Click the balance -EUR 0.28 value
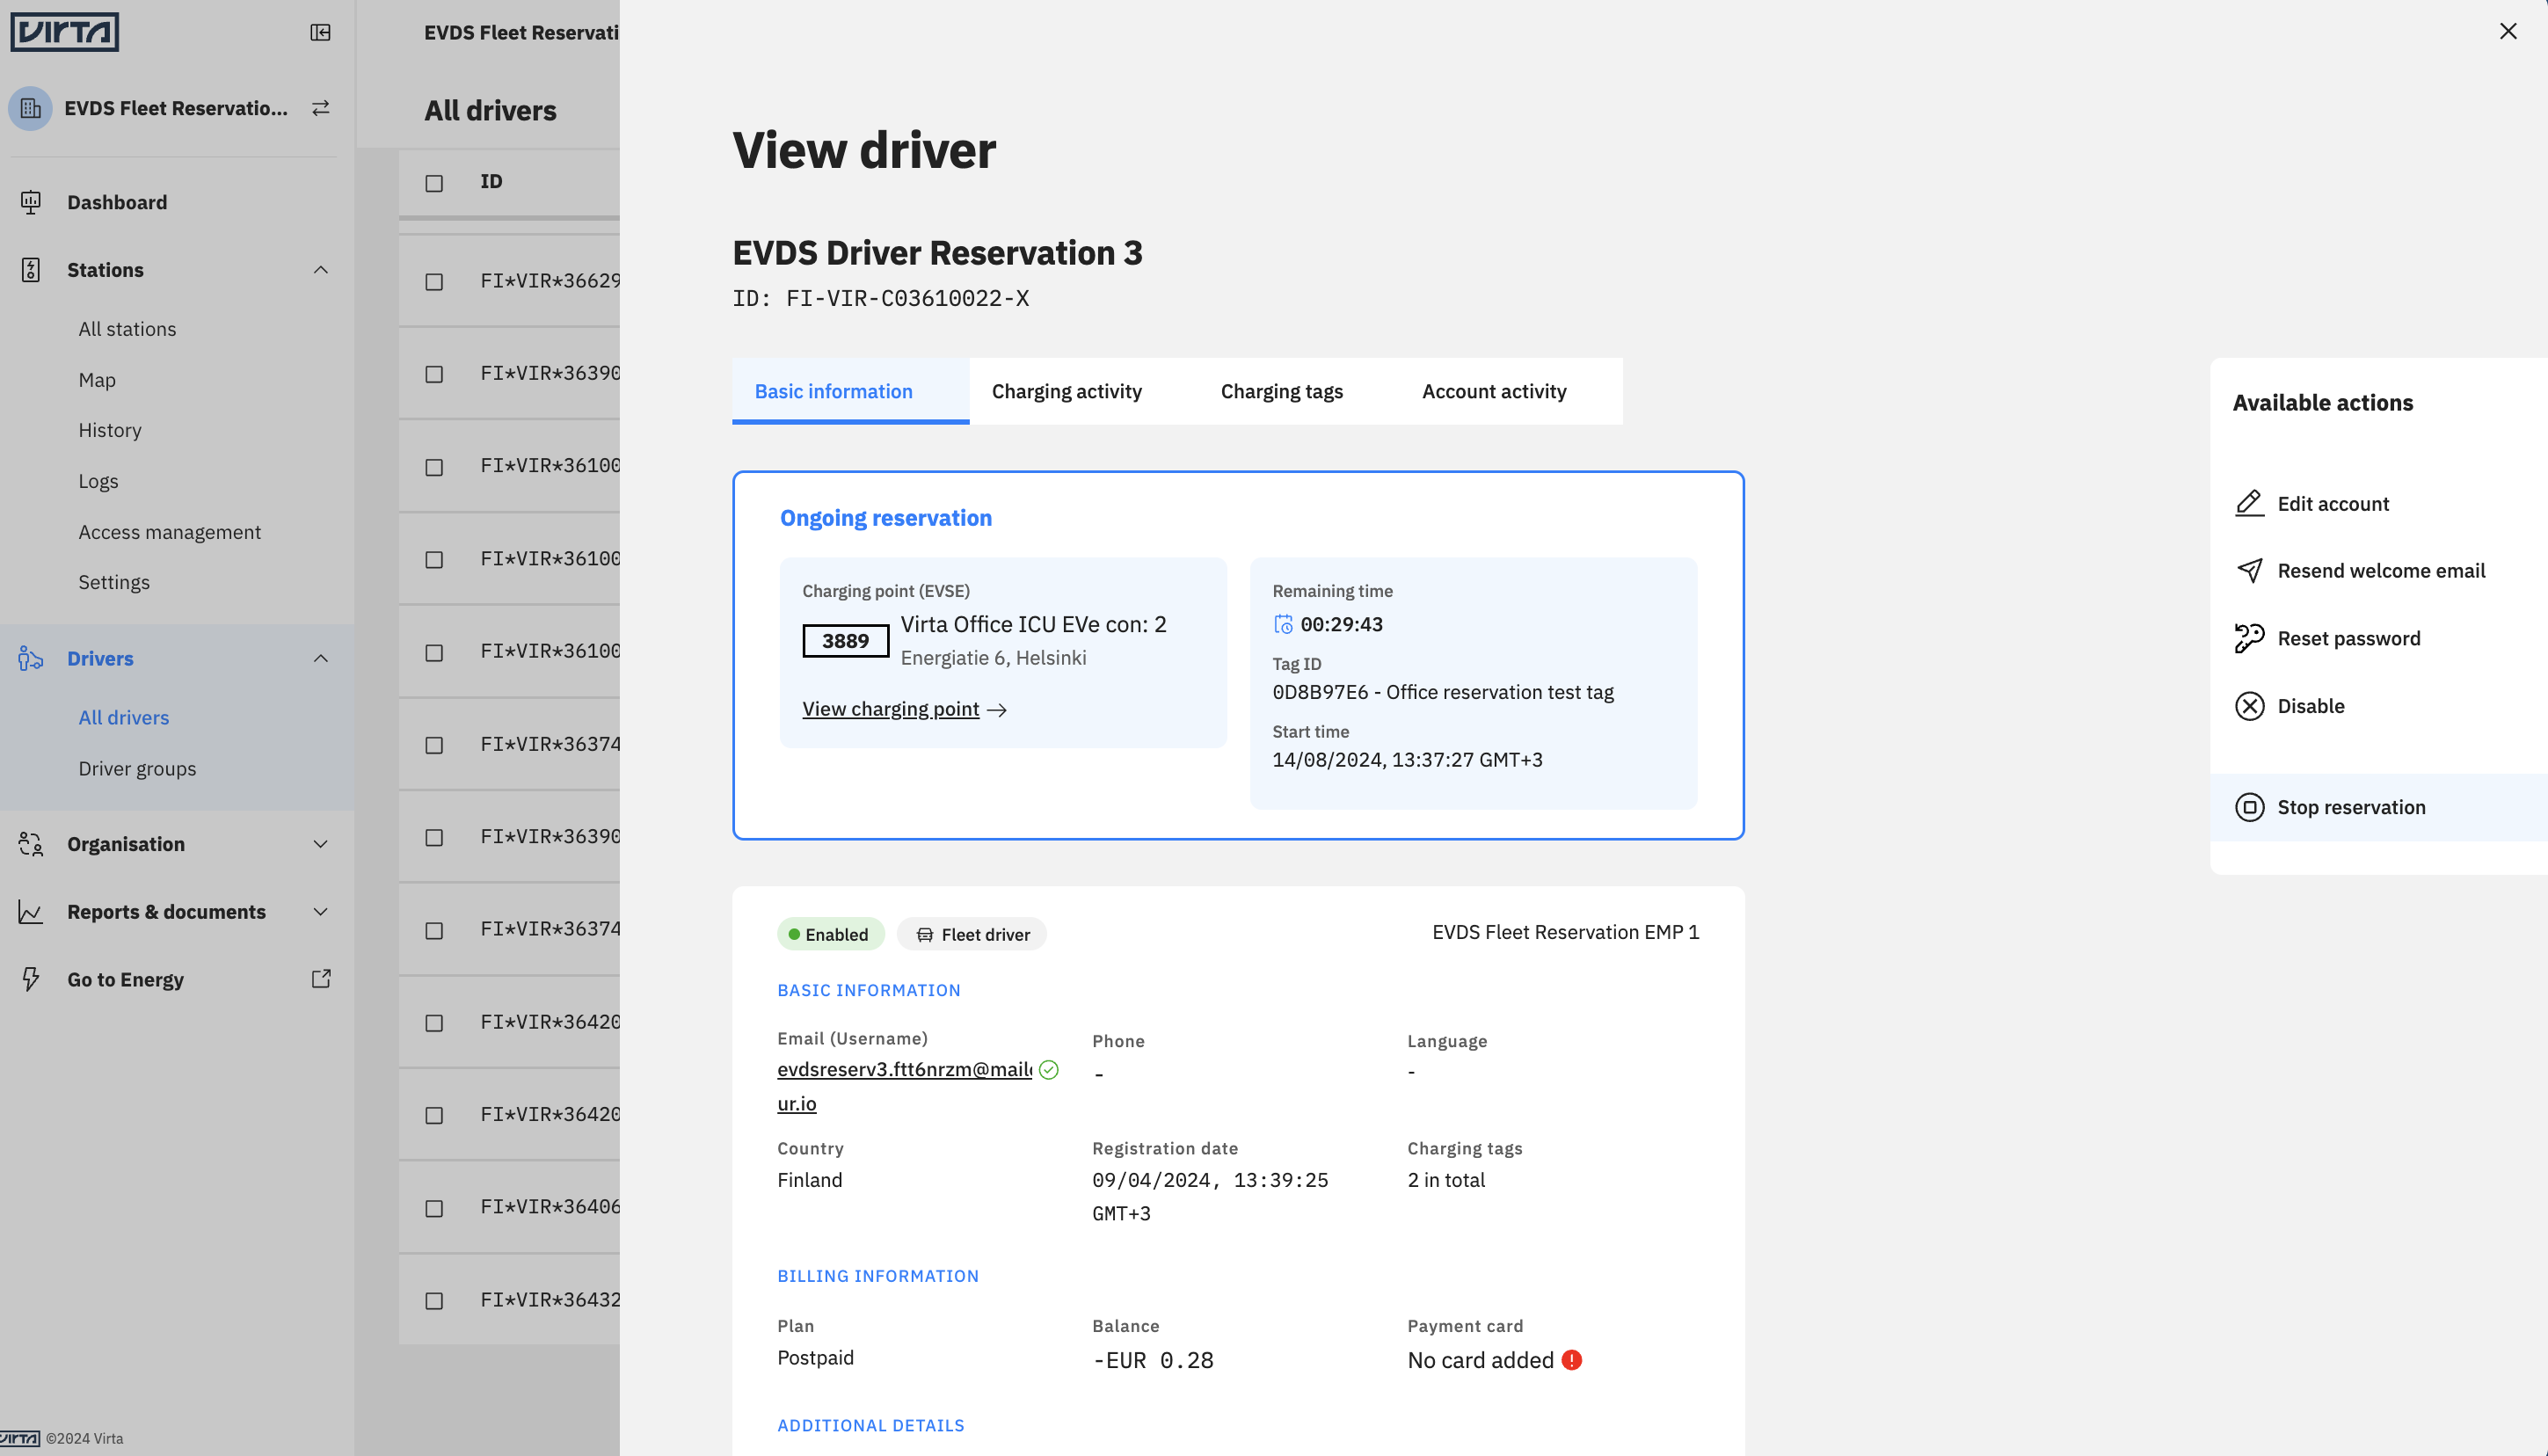The height and width of the screenshot is (1456, 2548). tap(1152, 1360)
